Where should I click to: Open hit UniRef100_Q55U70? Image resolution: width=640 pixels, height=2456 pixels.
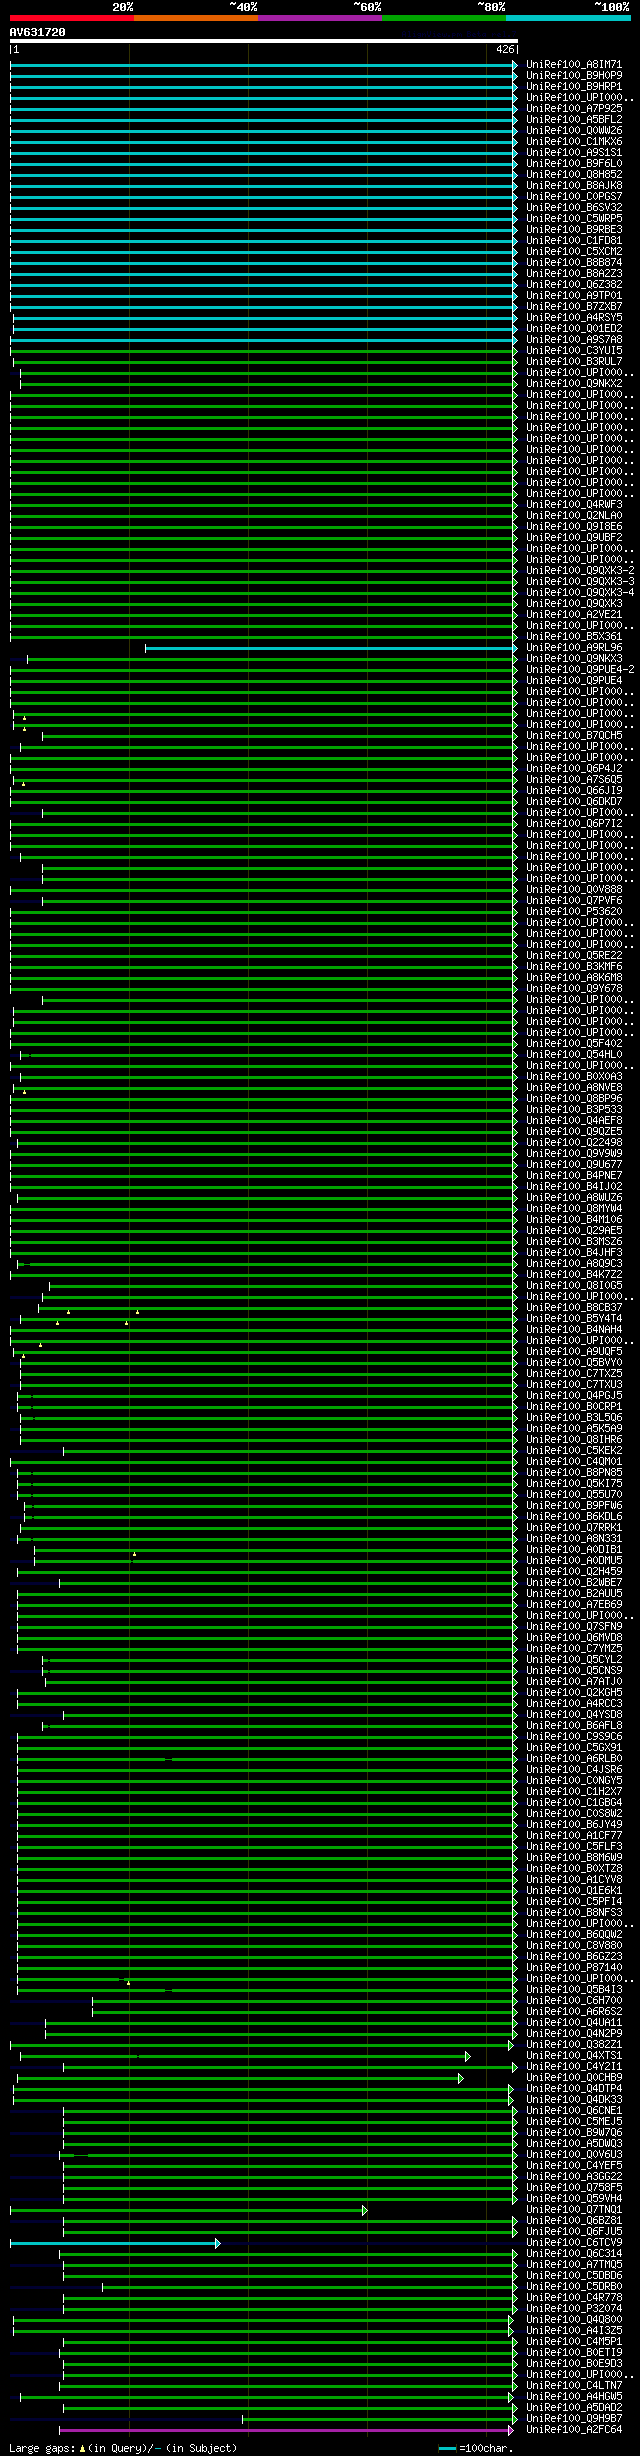(574, 1495)
